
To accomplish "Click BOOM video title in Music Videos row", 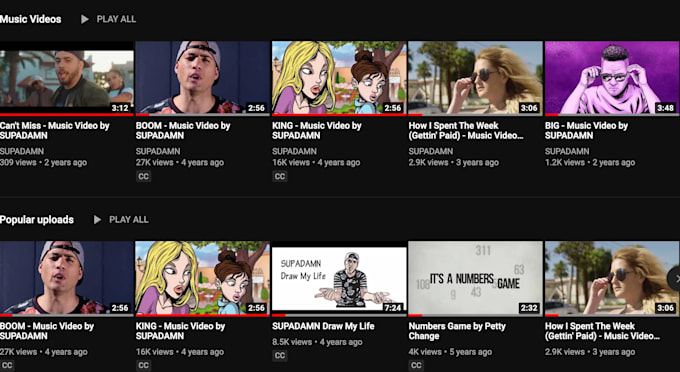I will 183,131.
